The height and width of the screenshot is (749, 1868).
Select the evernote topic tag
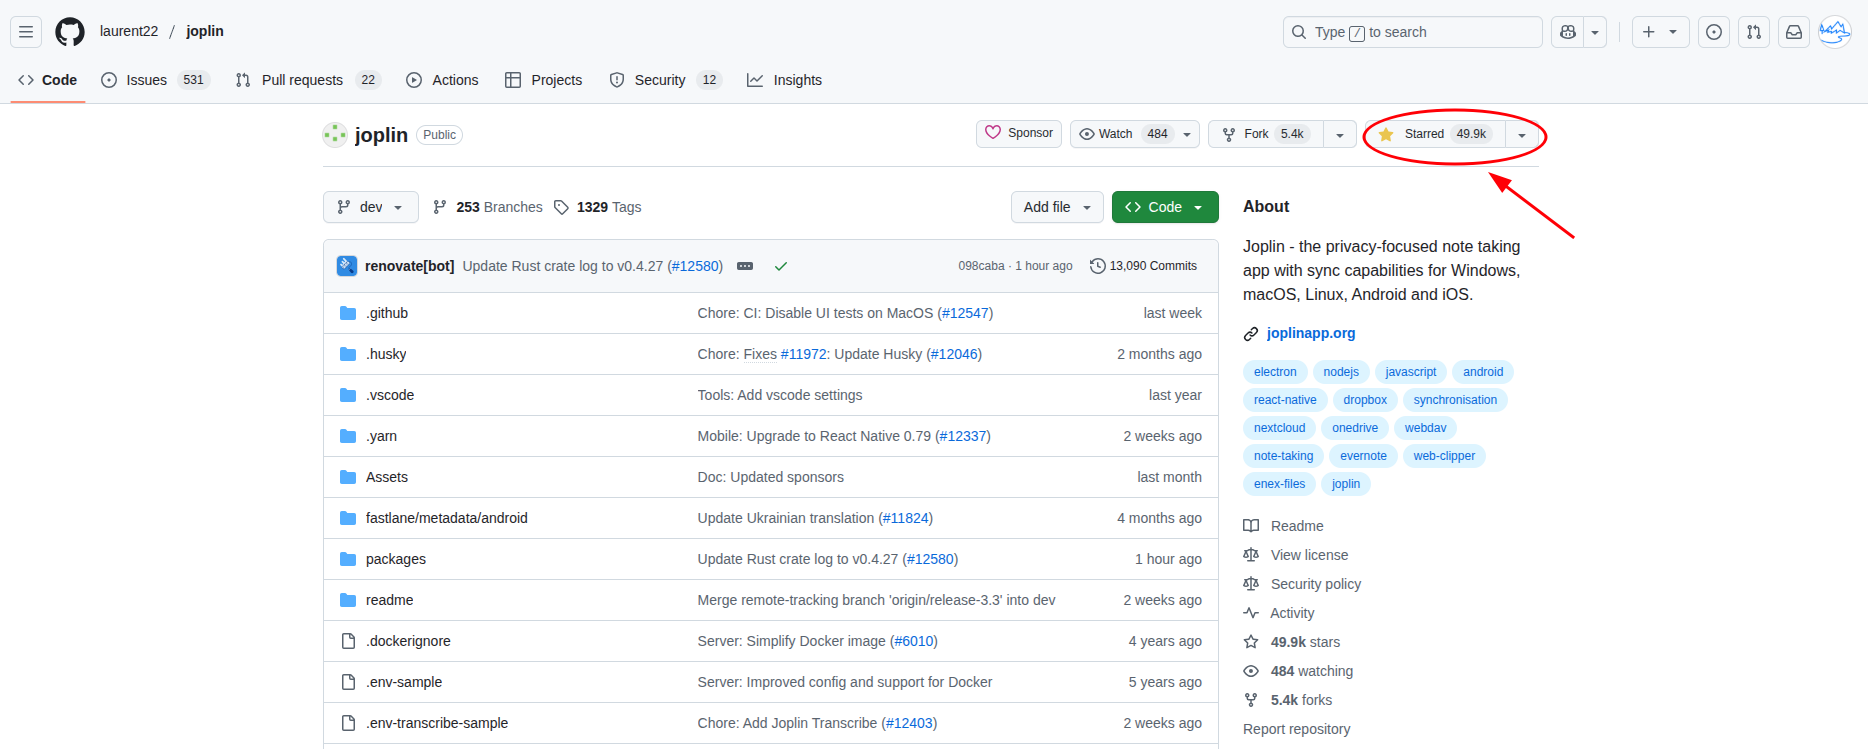(x=1363, y=456)
